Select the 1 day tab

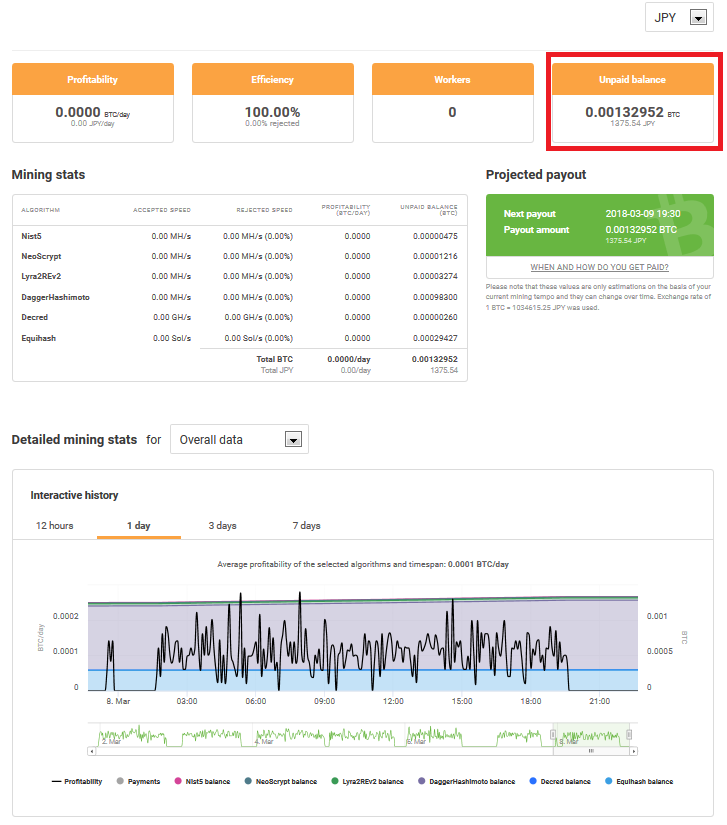click(x=139, y=526)
